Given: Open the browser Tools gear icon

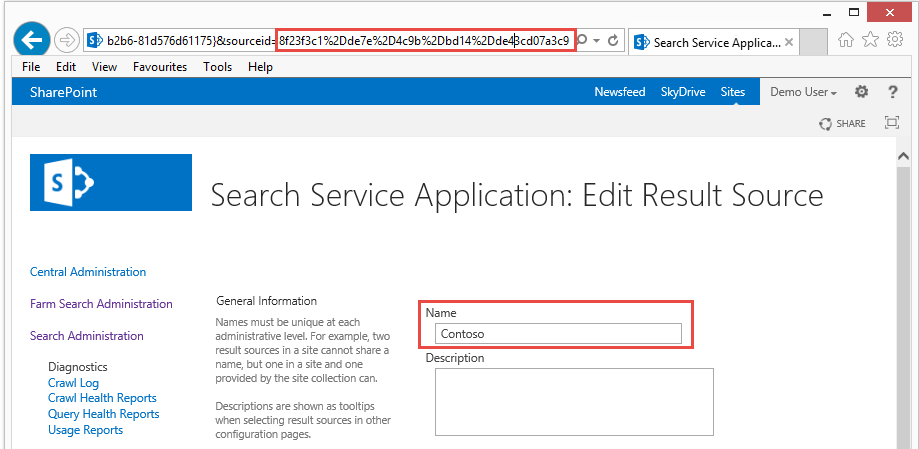Looking at the screenshot, I should click(895, 41).
